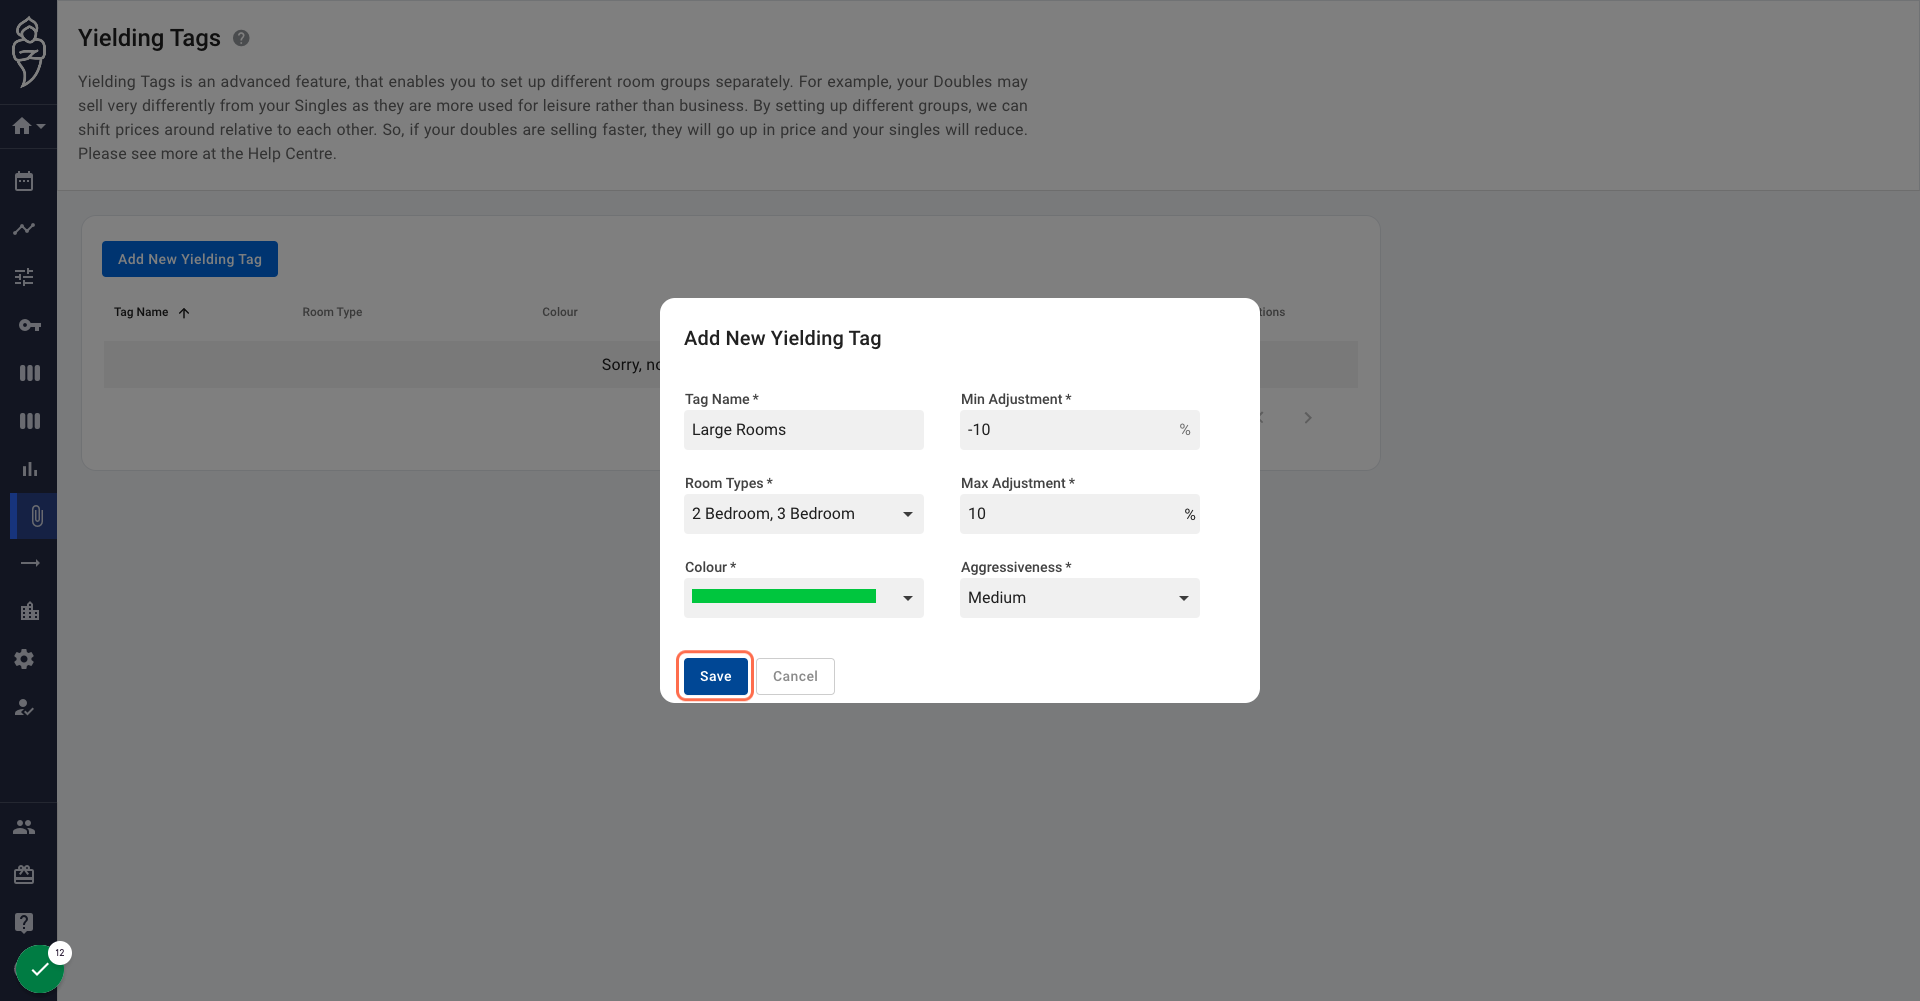Click the Cancel button in the dialog

click(795, 676)
